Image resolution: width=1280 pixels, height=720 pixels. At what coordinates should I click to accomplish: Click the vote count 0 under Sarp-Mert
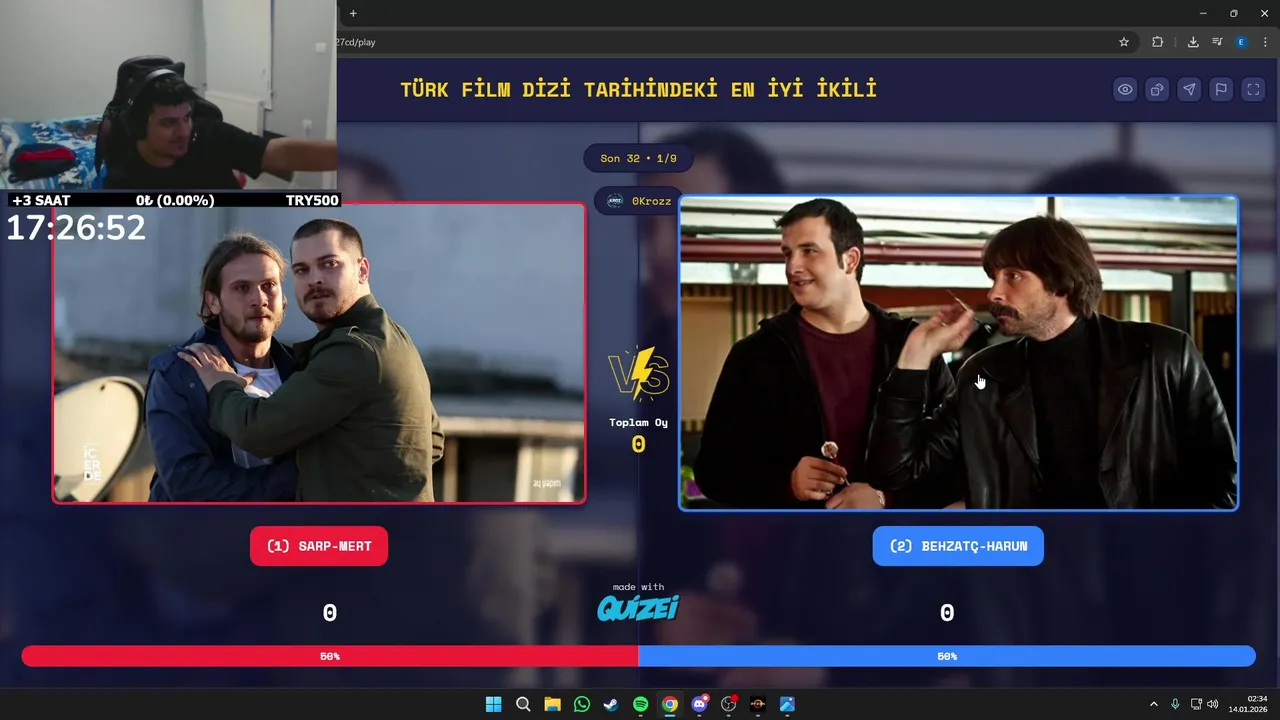click(x=330, y=613)
